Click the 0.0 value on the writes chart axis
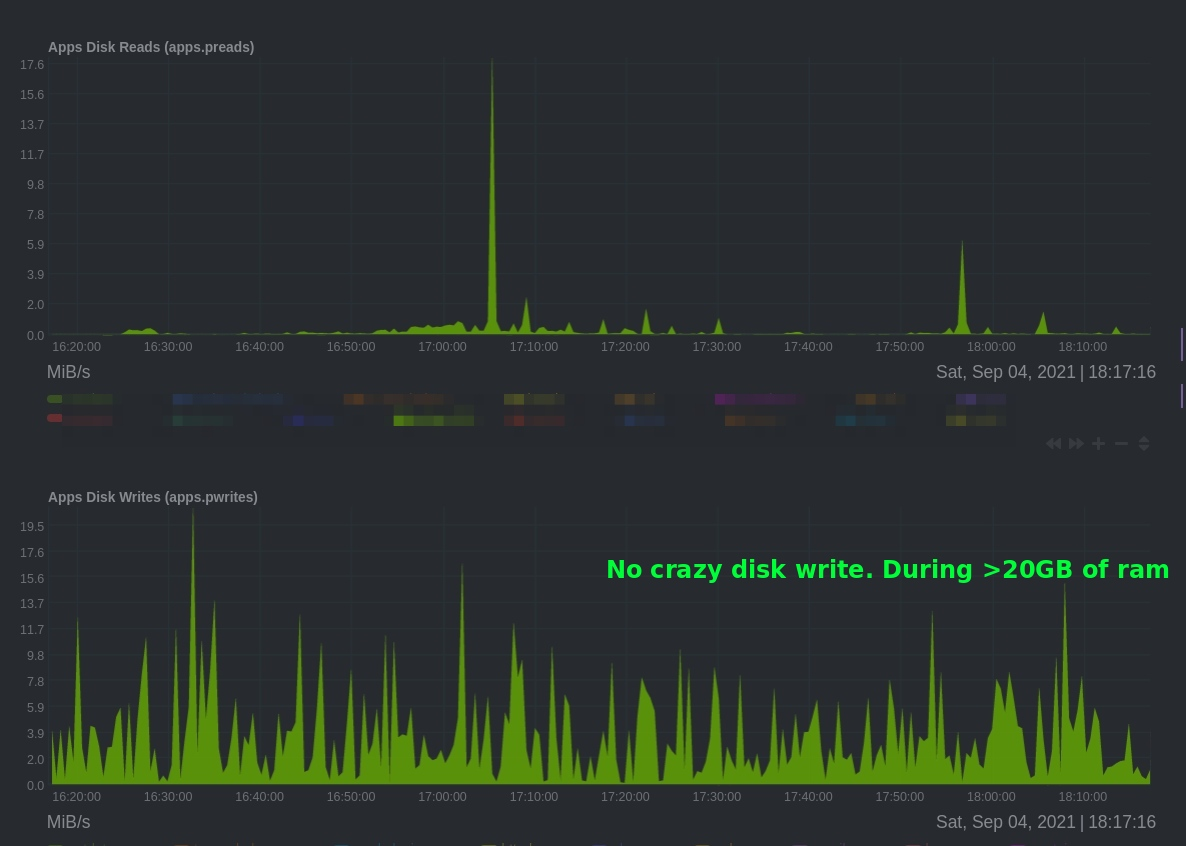 [x=35, y=785]
